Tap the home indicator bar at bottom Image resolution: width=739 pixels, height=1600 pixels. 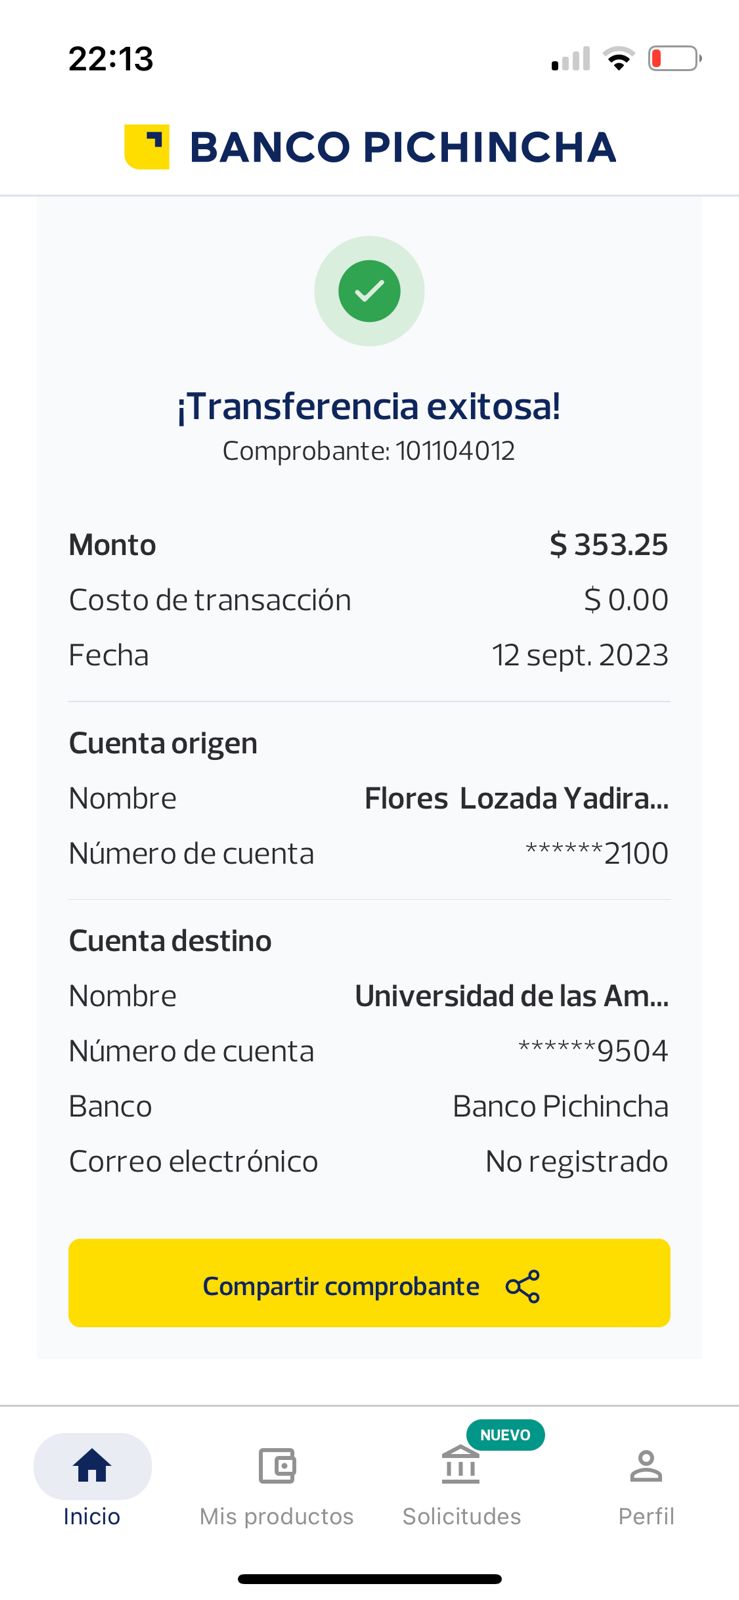369,1579
